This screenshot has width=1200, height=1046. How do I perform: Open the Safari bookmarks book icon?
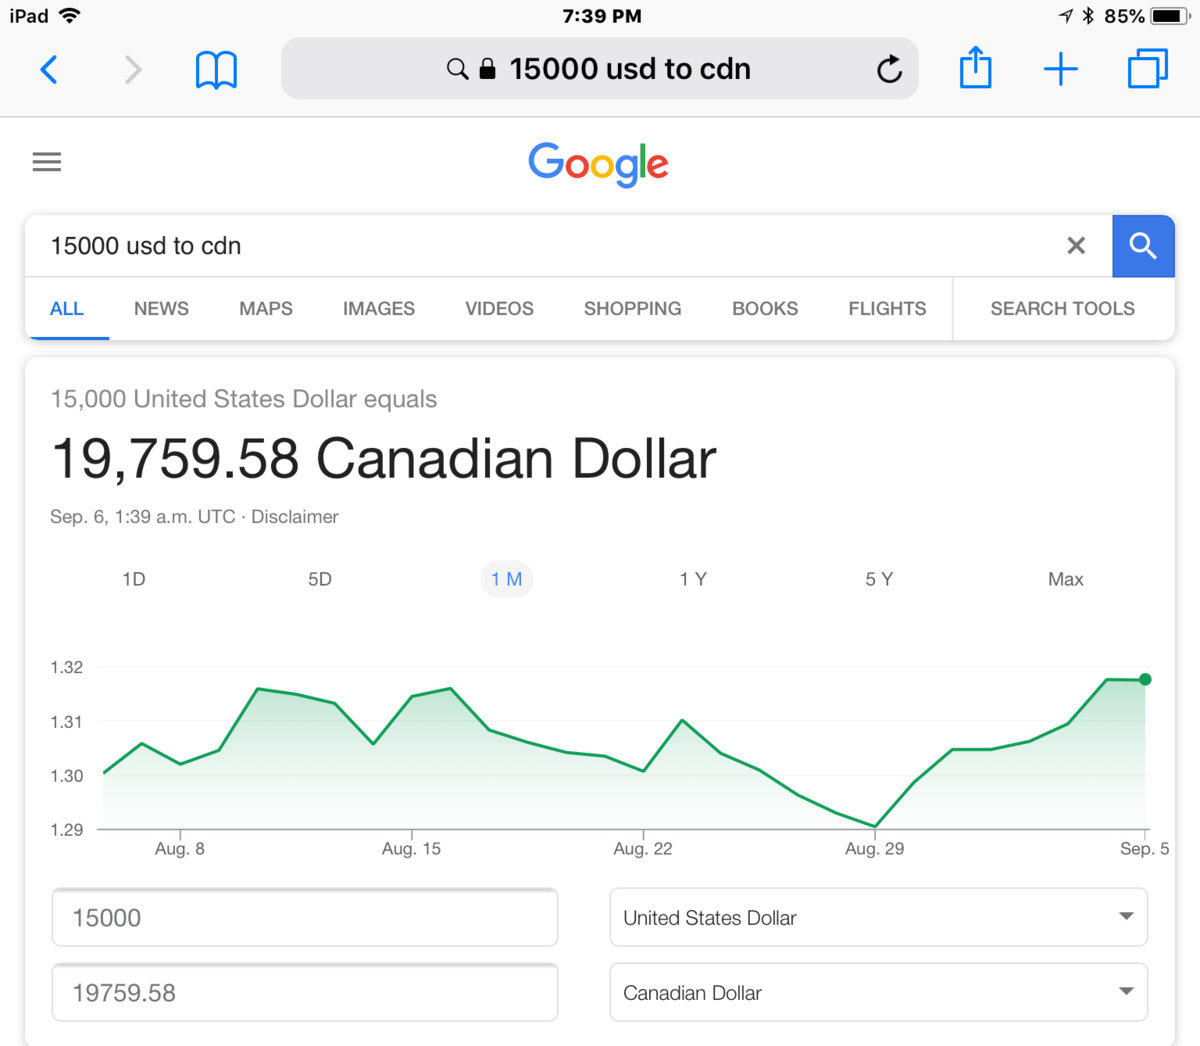coord(216,70)
